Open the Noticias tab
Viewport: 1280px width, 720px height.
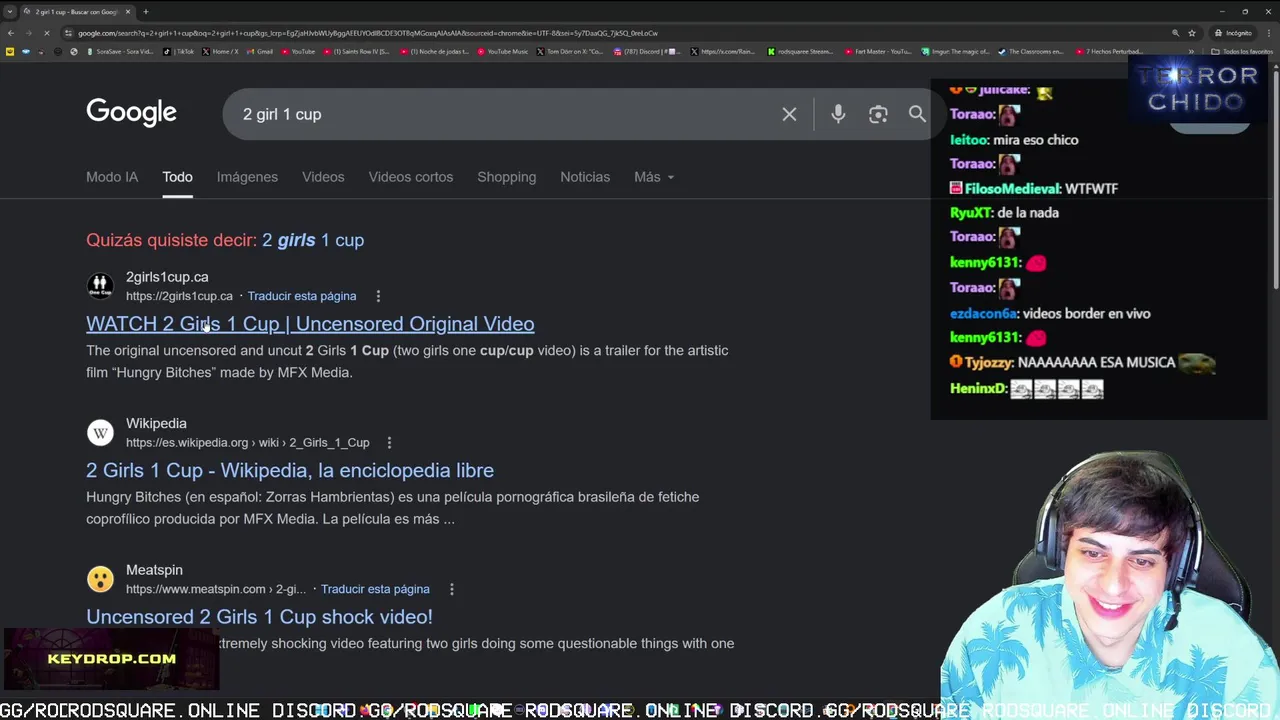(585, 177)
